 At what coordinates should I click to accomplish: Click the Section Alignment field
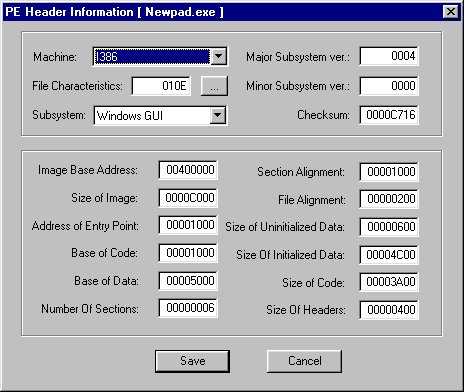(389, 172)
